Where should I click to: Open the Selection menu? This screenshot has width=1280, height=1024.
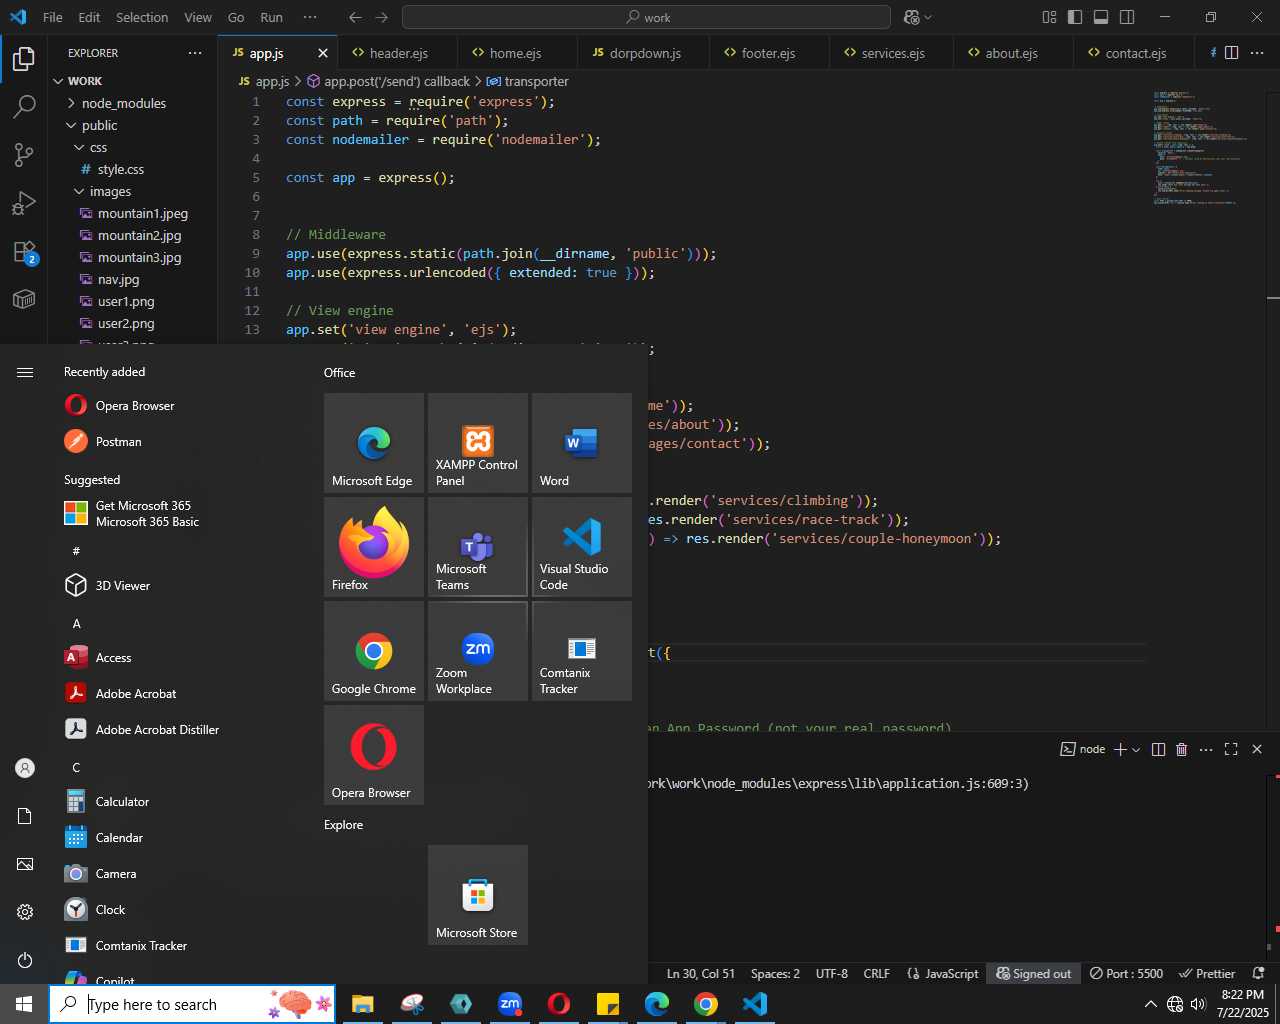(x=142, y=17)
